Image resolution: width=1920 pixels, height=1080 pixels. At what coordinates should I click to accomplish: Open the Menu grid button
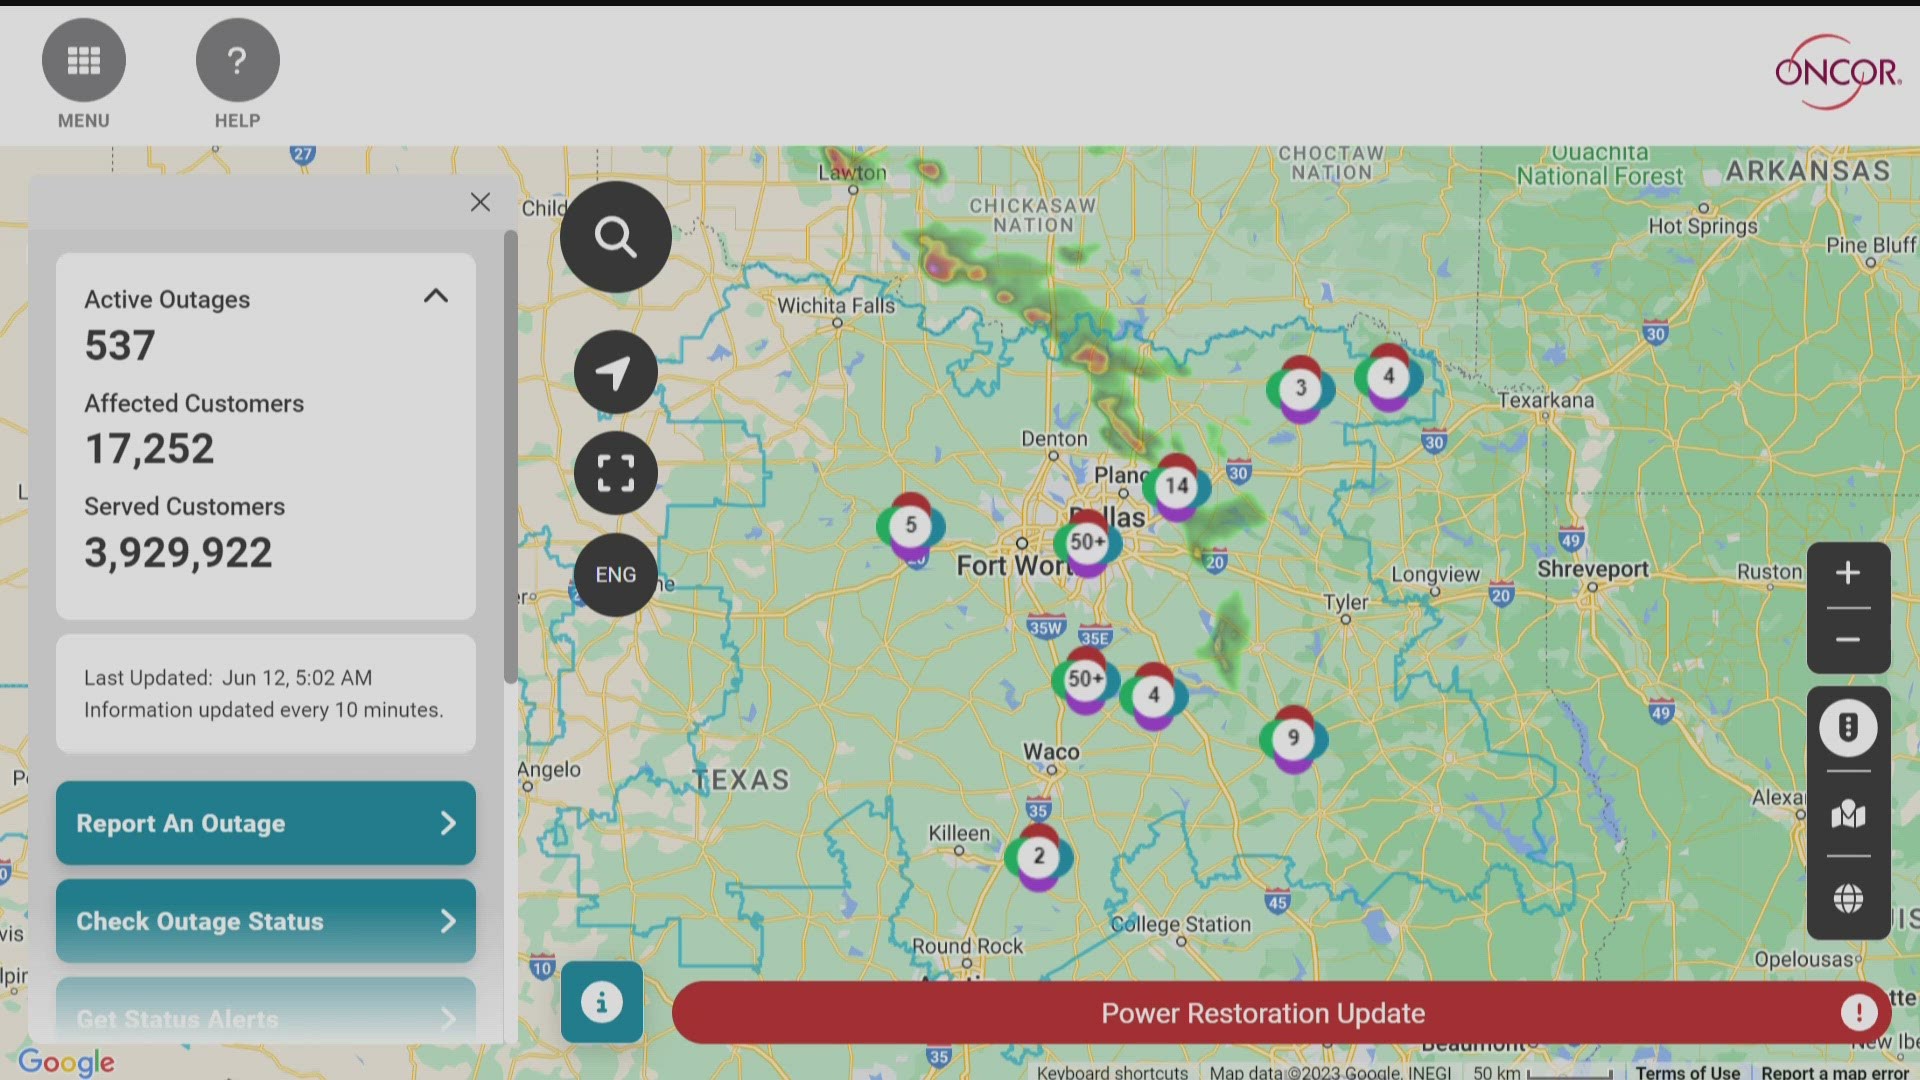[x=84, y=59]
